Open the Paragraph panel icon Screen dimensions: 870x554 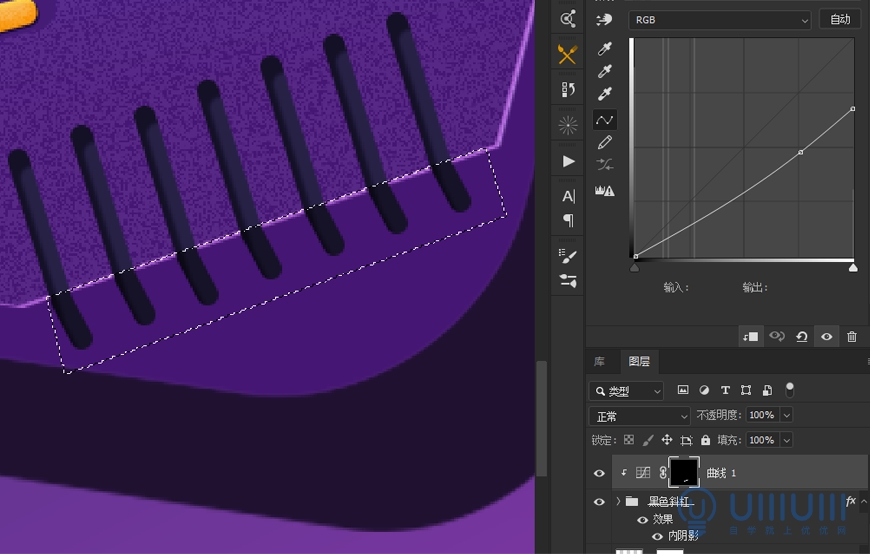tap(568, 220)
